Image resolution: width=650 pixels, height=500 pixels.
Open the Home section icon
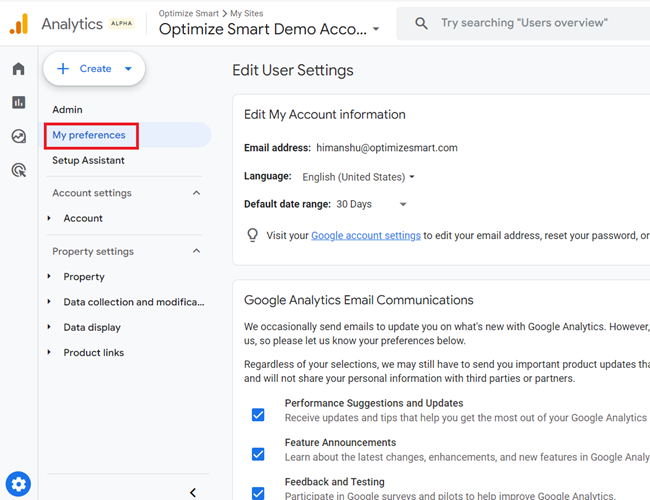[19, 68]
